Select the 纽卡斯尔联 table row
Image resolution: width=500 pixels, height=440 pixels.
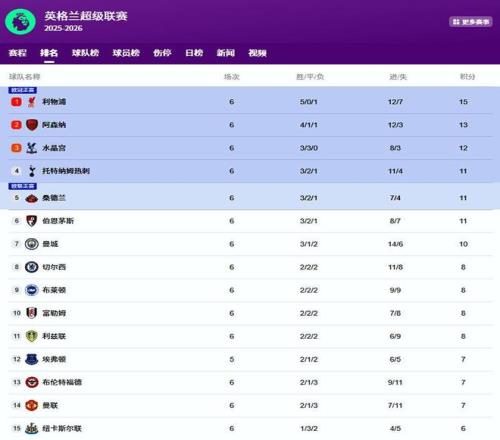[250, 428]
